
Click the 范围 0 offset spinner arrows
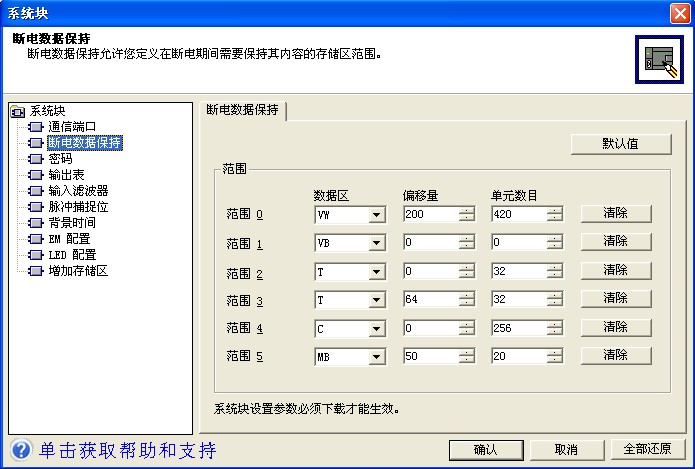coord(467,214)
